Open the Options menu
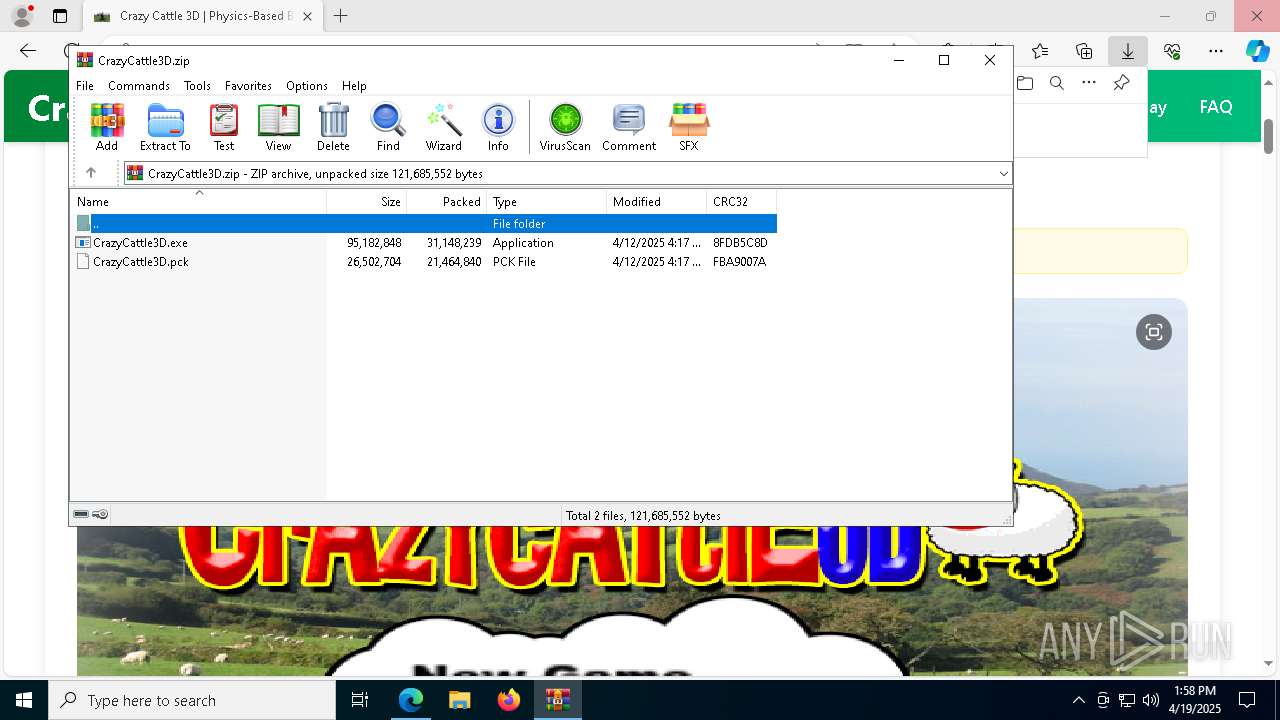This screenshot has height=720, width=1280. click(306, 86)
